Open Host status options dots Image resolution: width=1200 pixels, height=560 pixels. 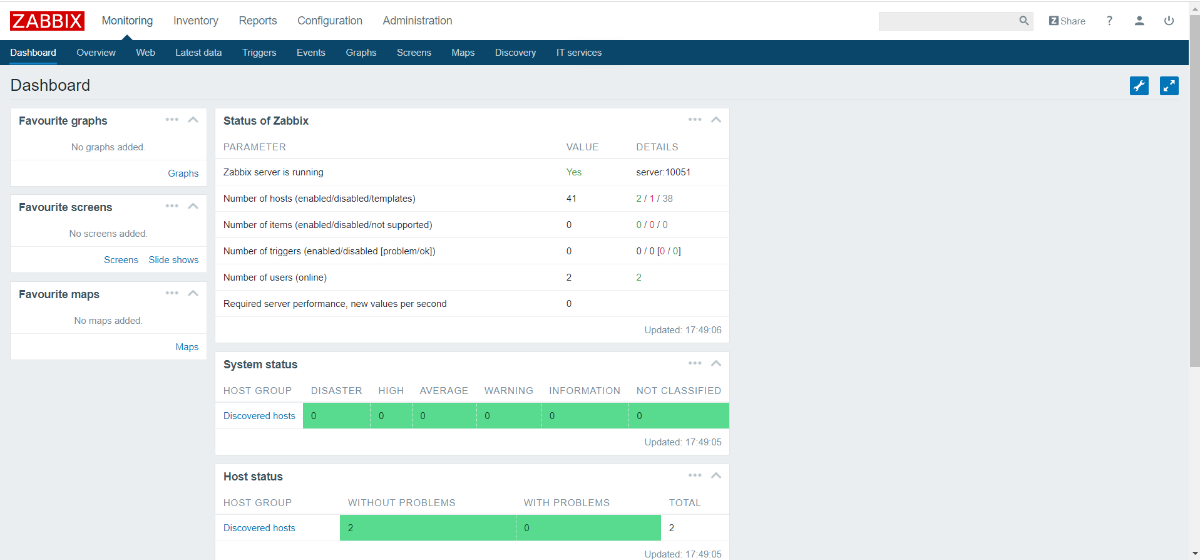coord(695,476)
